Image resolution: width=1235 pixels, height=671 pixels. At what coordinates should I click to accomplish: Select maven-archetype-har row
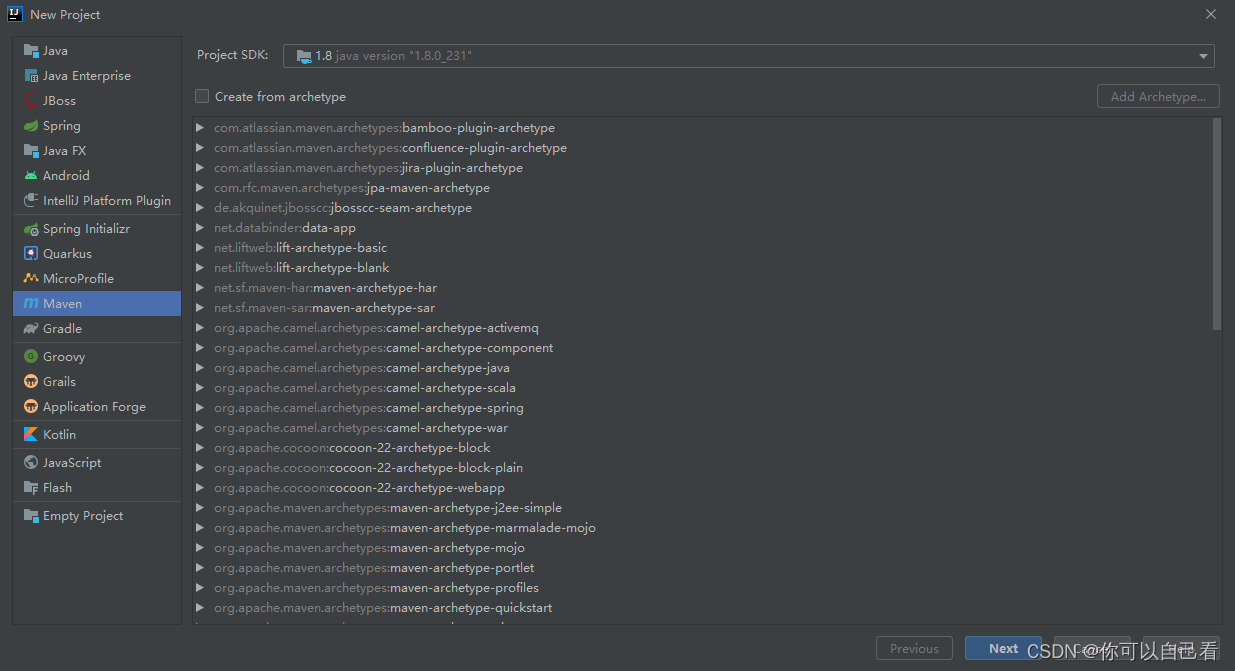[x=702, y=288]
